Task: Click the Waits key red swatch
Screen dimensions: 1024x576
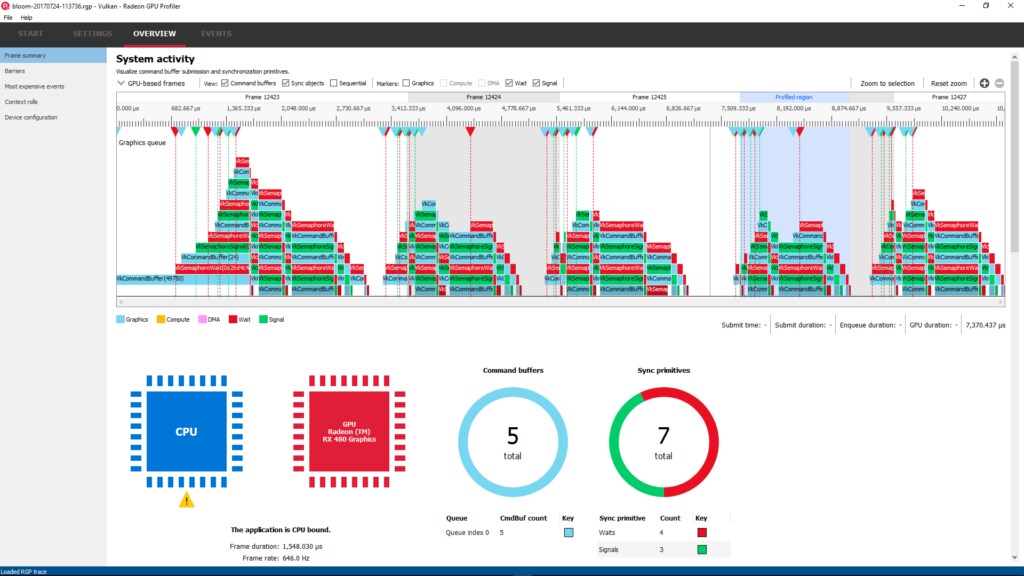Action: pyautogui.click(x=701, y=533)
